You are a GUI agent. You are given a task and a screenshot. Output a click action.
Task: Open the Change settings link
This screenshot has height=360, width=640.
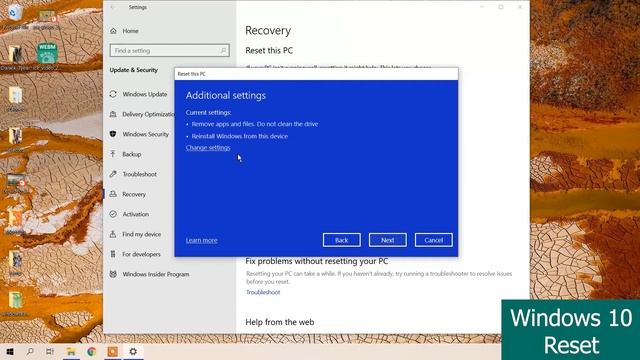[x=208, y=148]
